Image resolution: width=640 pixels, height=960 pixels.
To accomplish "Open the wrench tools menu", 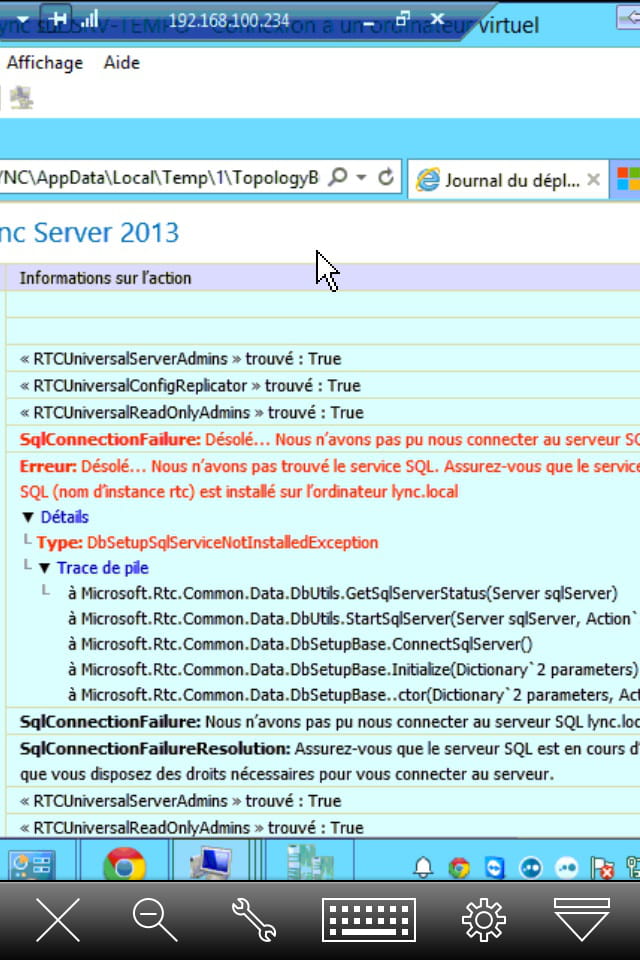I will pyautogui.click(x=254, y=919).
